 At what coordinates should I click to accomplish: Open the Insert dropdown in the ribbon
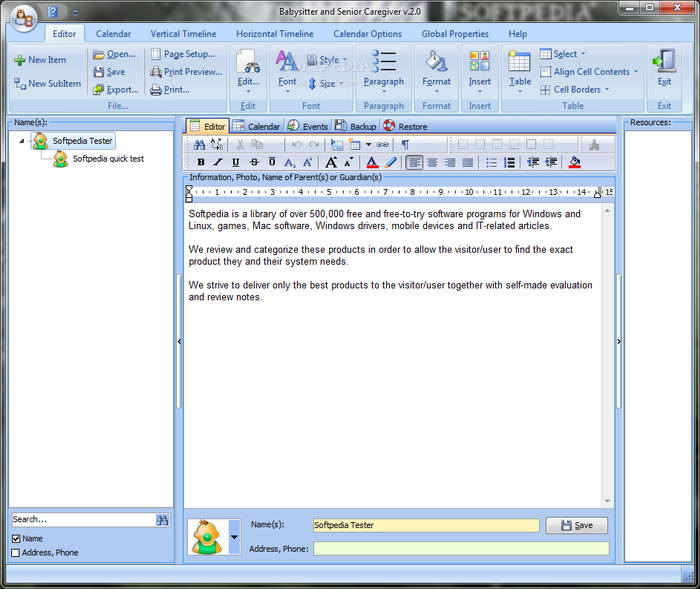pos(479,71)
